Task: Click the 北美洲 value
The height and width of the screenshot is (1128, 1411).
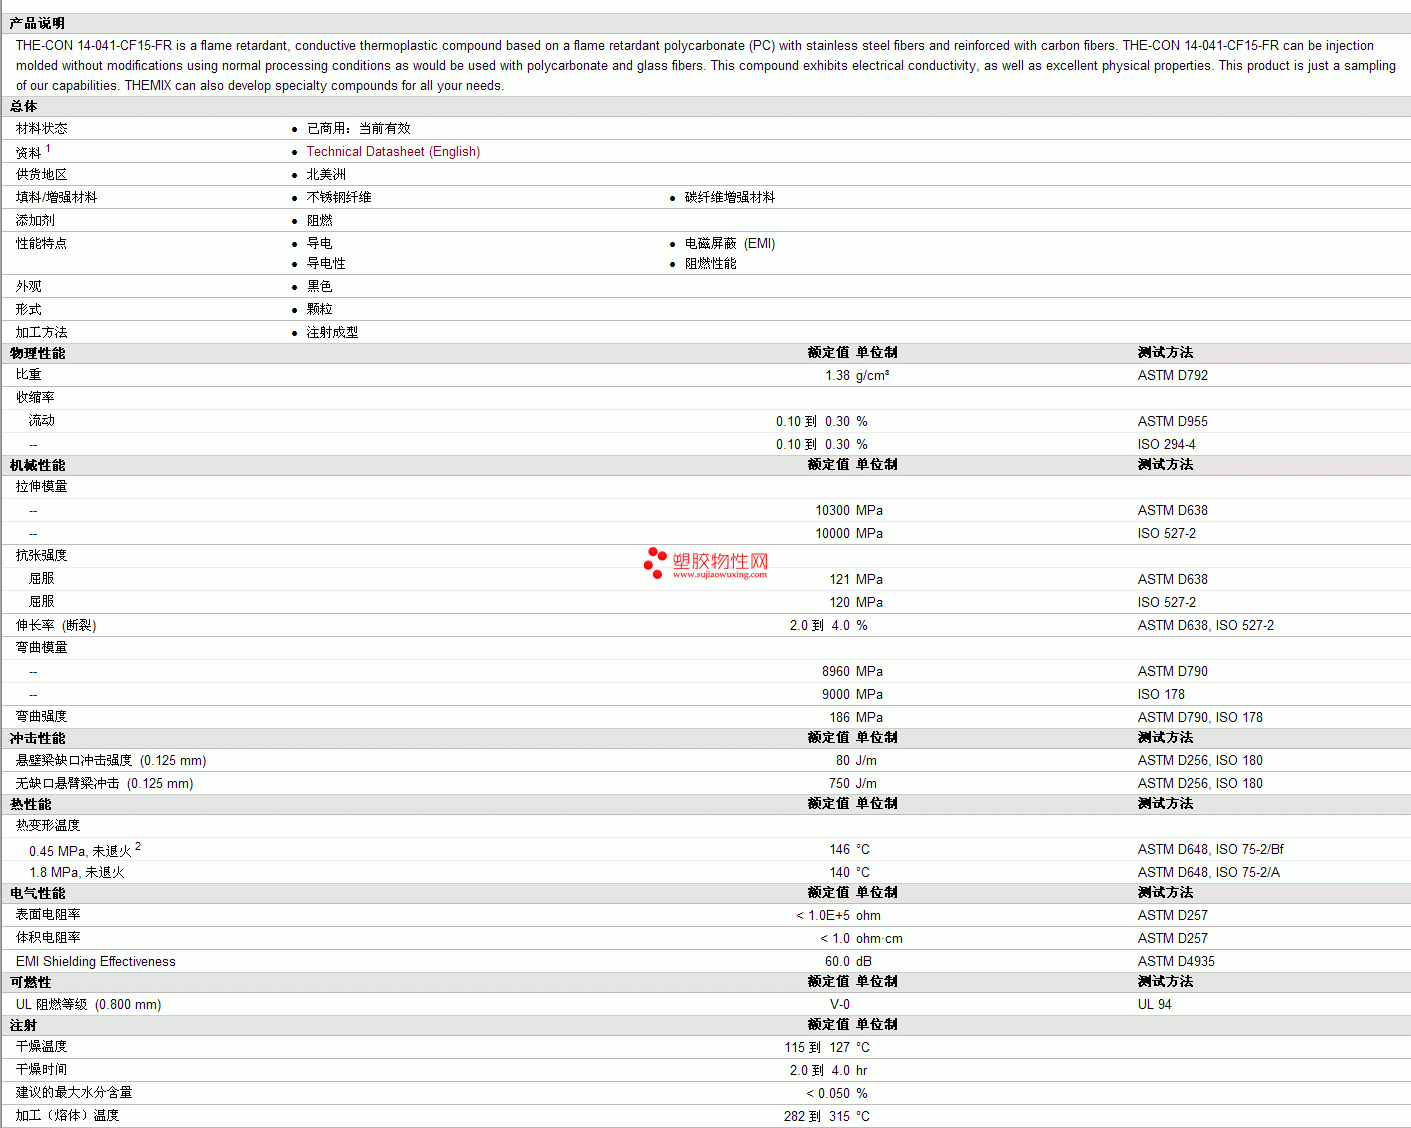Action: (326, 174)
